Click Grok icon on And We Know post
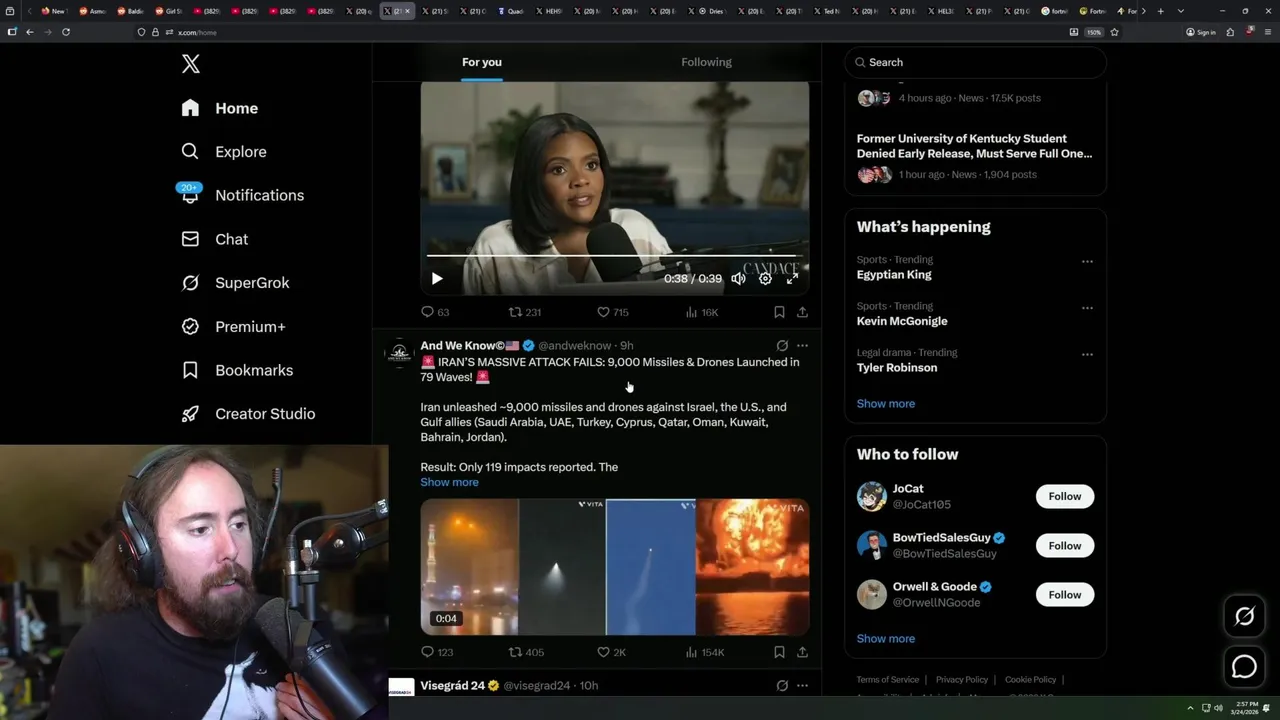This screenshot has height=720, width=1280. click(x=782, y=346)
